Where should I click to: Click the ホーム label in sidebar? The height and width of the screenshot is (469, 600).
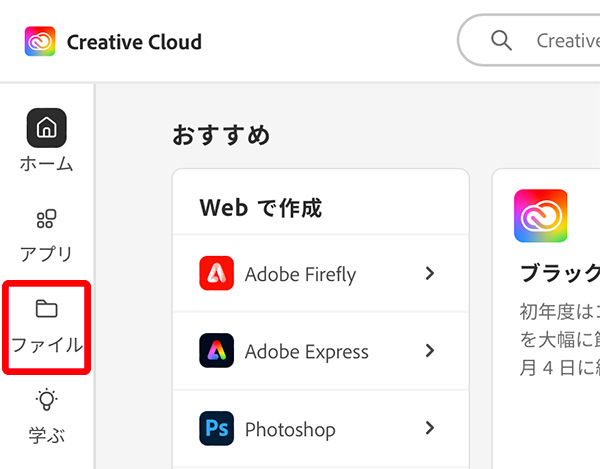47,164
